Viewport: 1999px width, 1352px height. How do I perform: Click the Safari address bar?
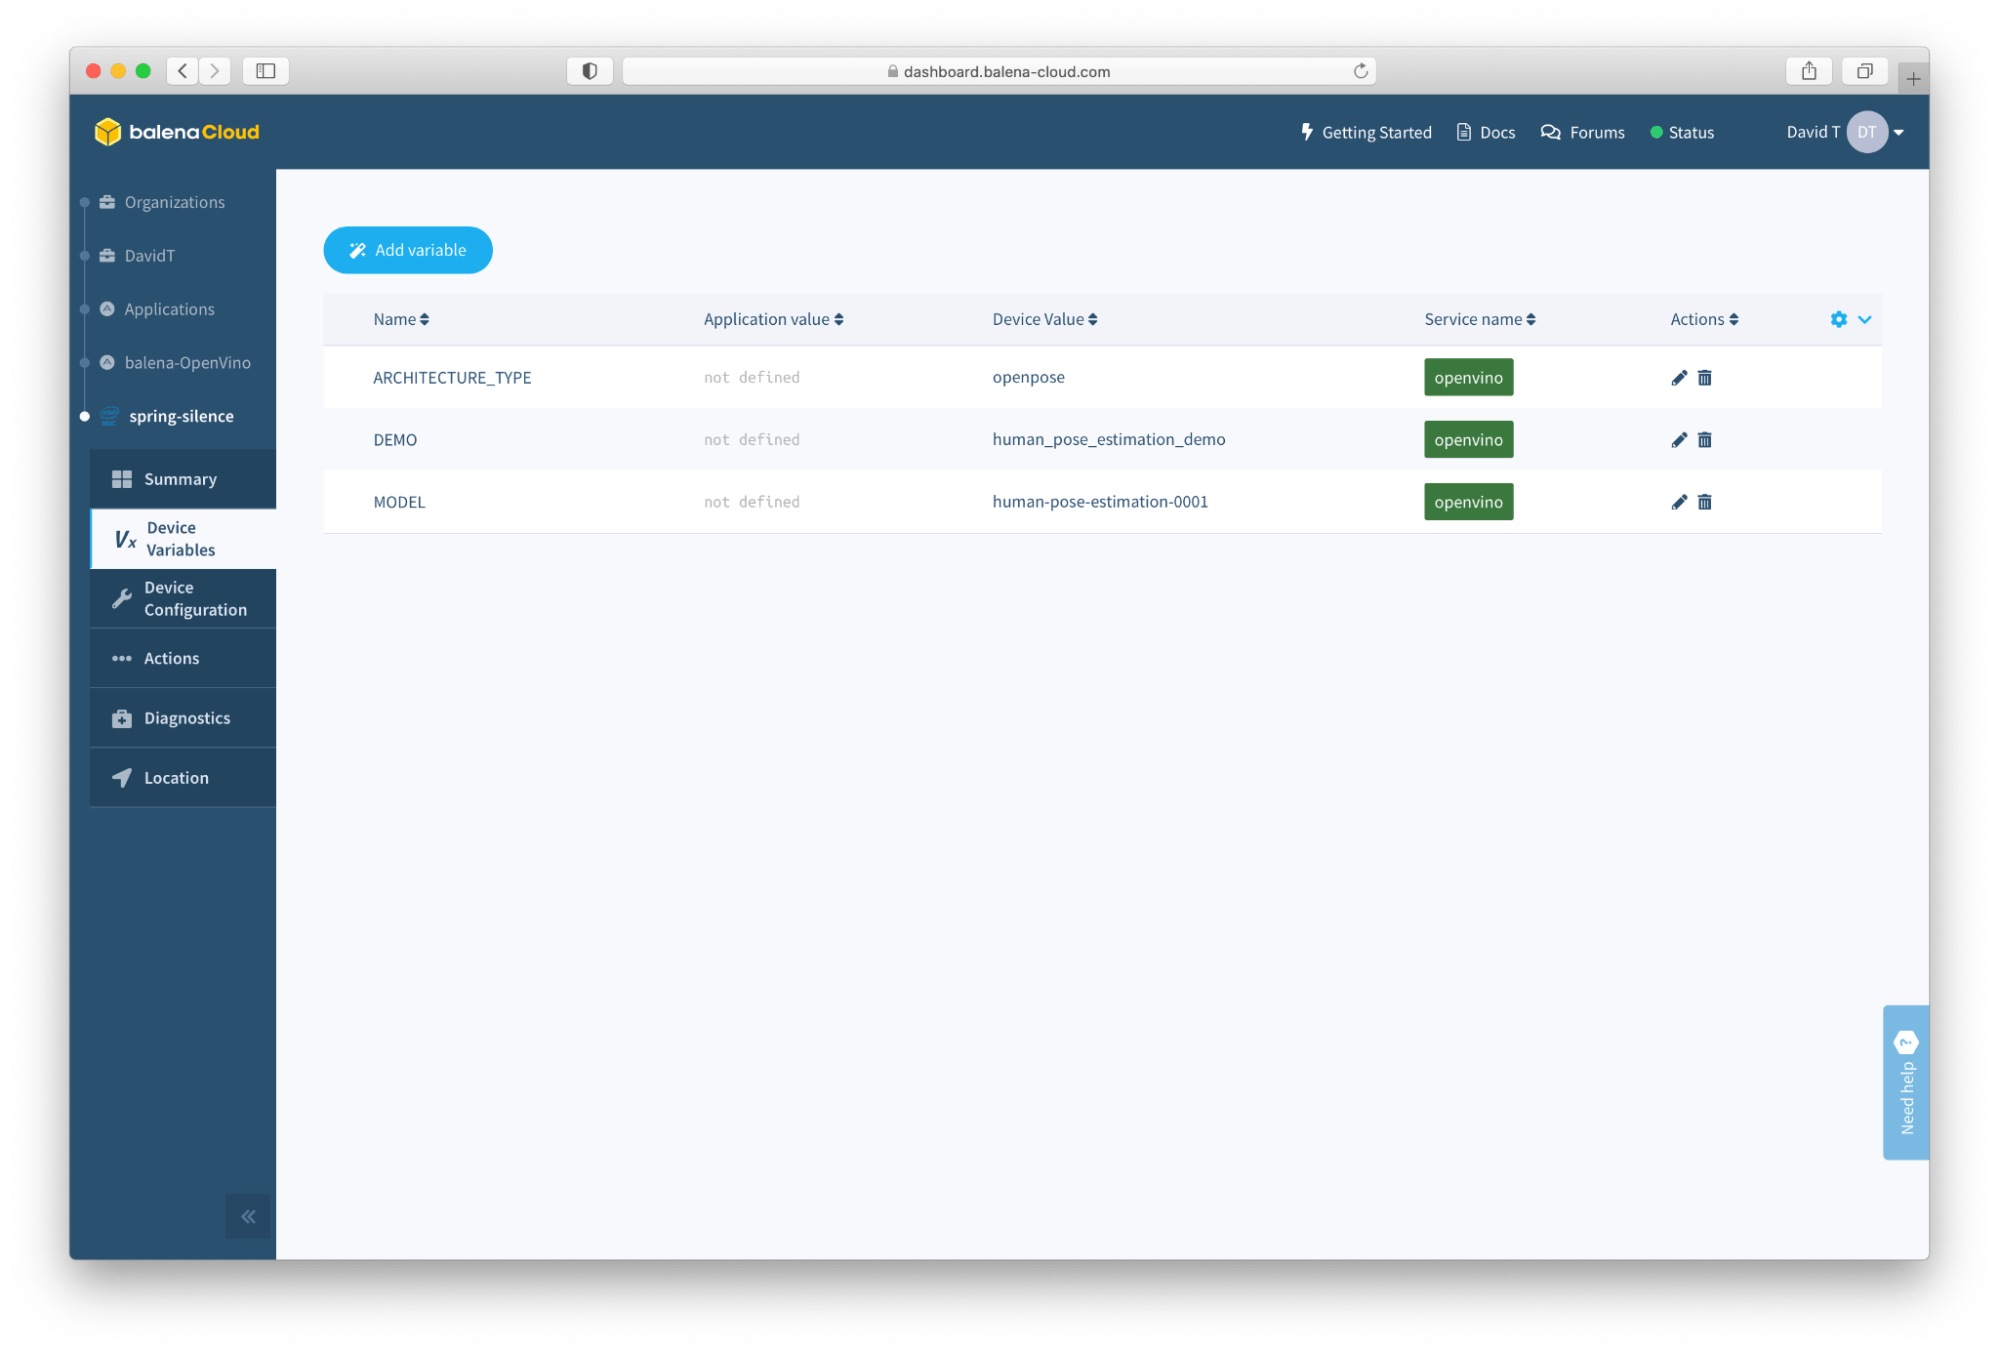click(1000, 71)
